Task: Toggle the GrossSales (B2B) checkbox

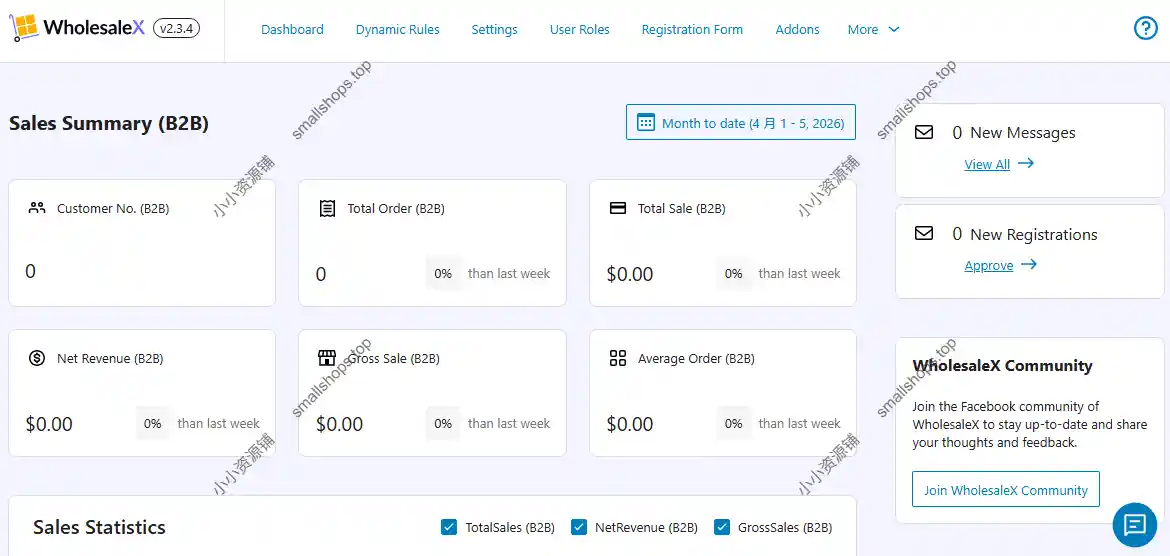Action: (722, 527)
